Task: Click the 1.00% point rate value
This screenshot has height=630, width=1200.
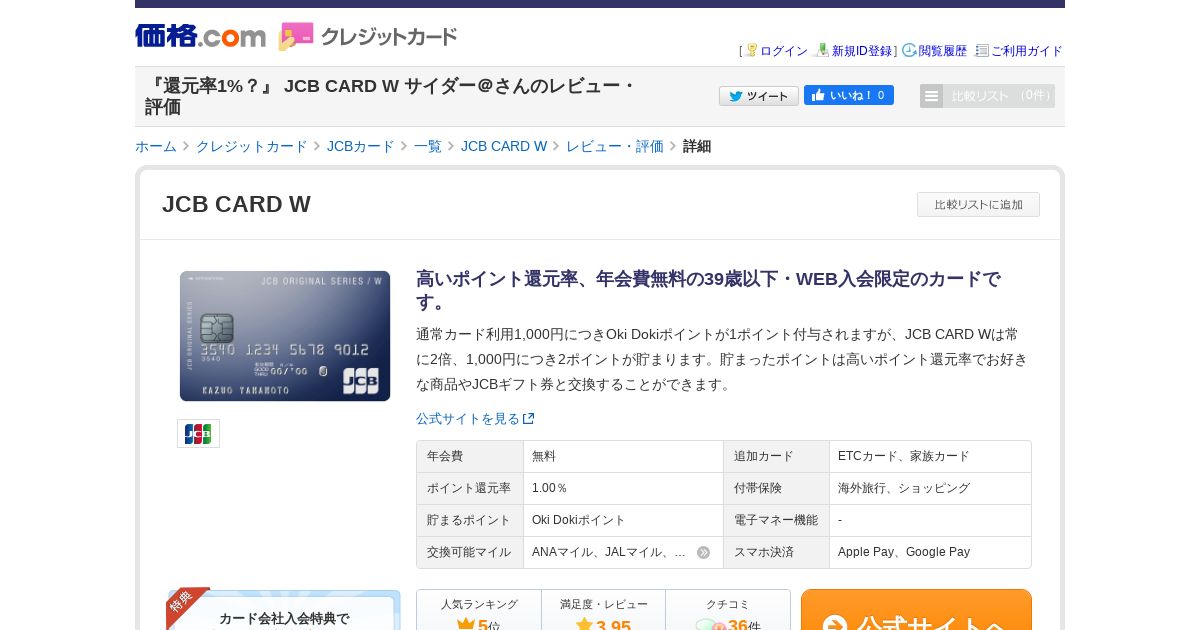Action: click(550, 488)
